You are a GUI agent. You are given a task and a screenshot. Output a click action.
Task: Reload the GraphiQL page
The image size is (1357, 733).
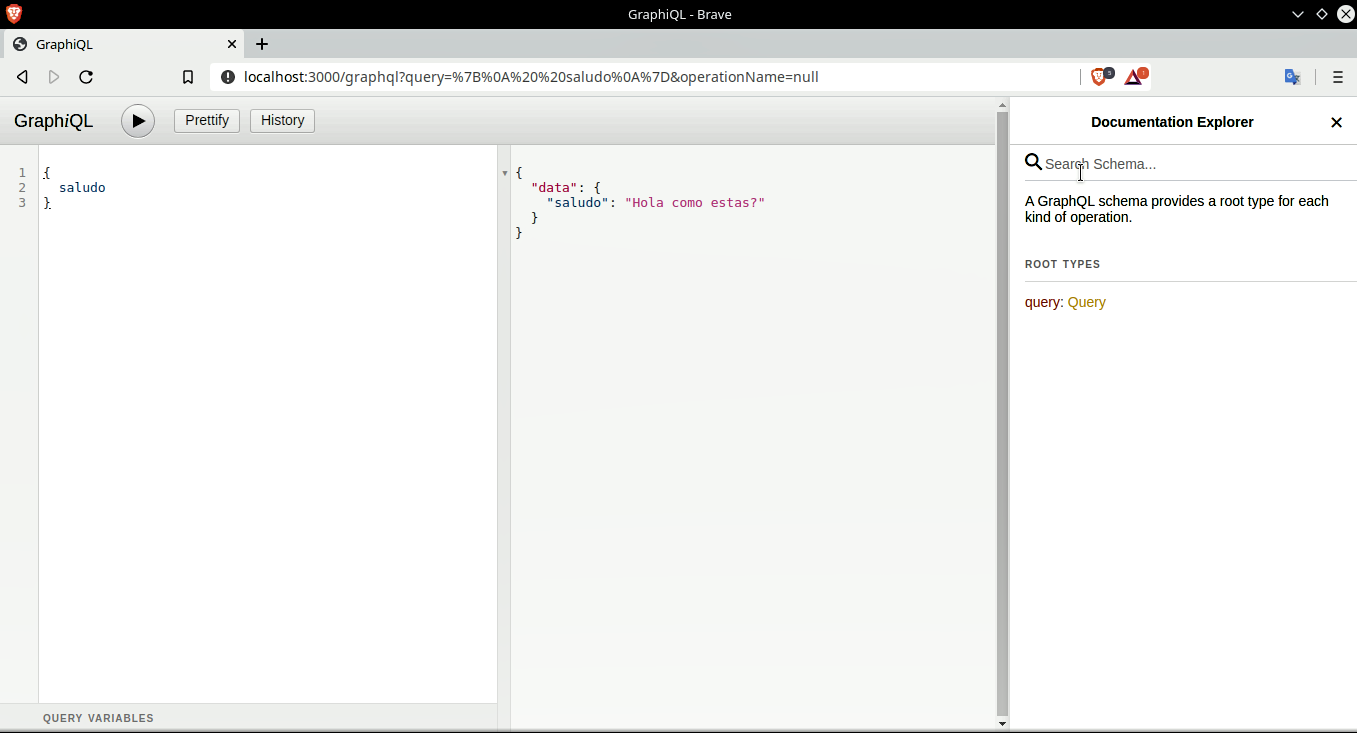(x=86, y=76)
